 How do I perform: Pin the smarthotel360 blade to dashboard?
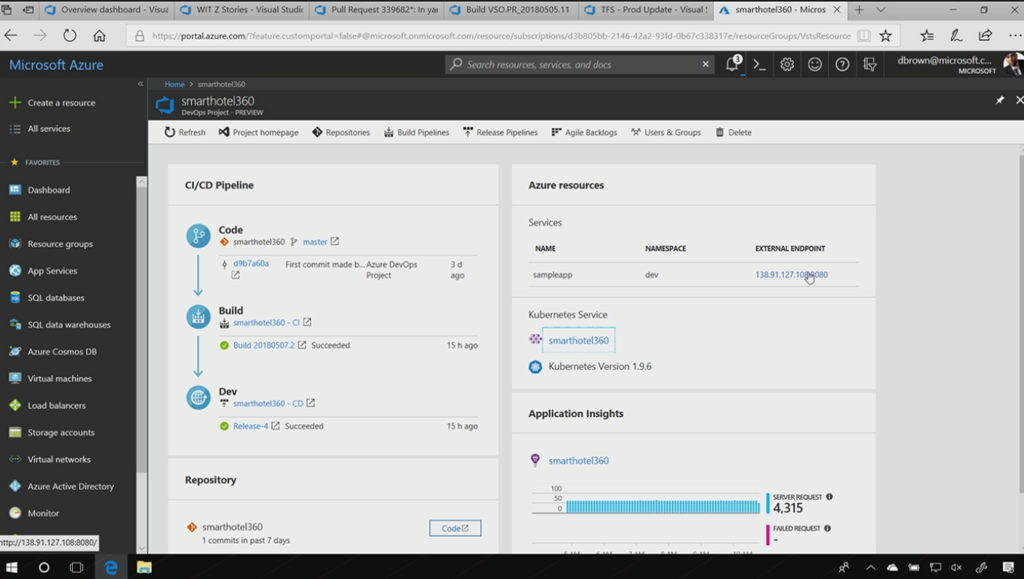pos(1000,100)
